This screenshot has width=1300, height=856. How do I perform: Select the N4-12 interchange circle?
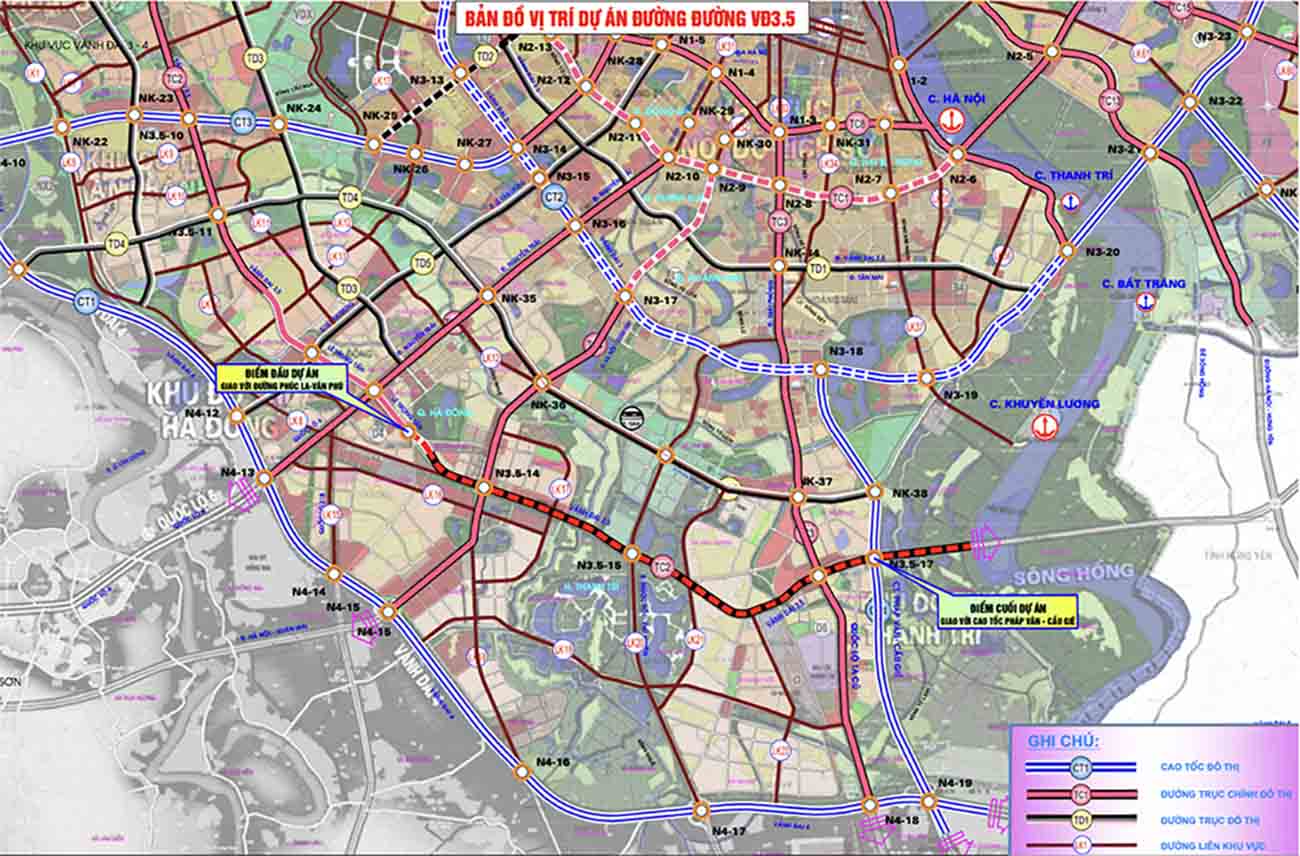235,417
